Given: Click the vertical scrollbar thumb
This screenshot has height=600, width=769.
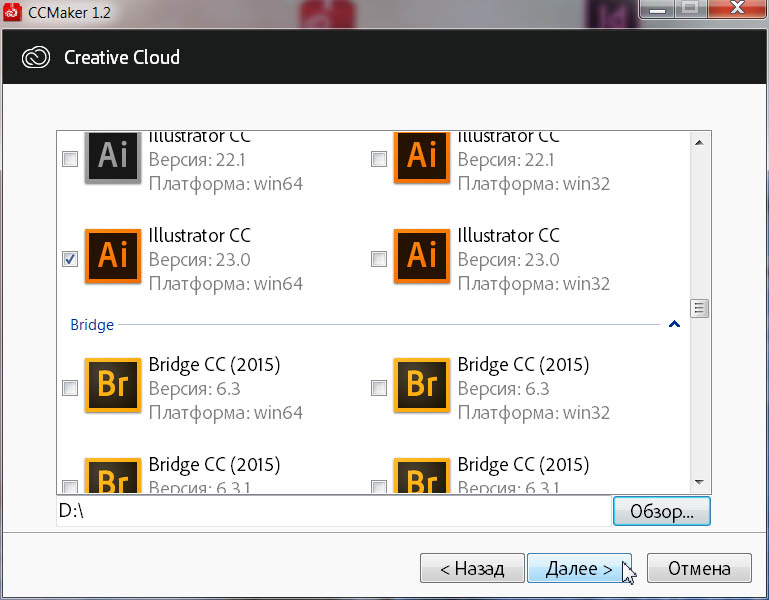Looking at the screenshot, I should click(x=699, y=309).
